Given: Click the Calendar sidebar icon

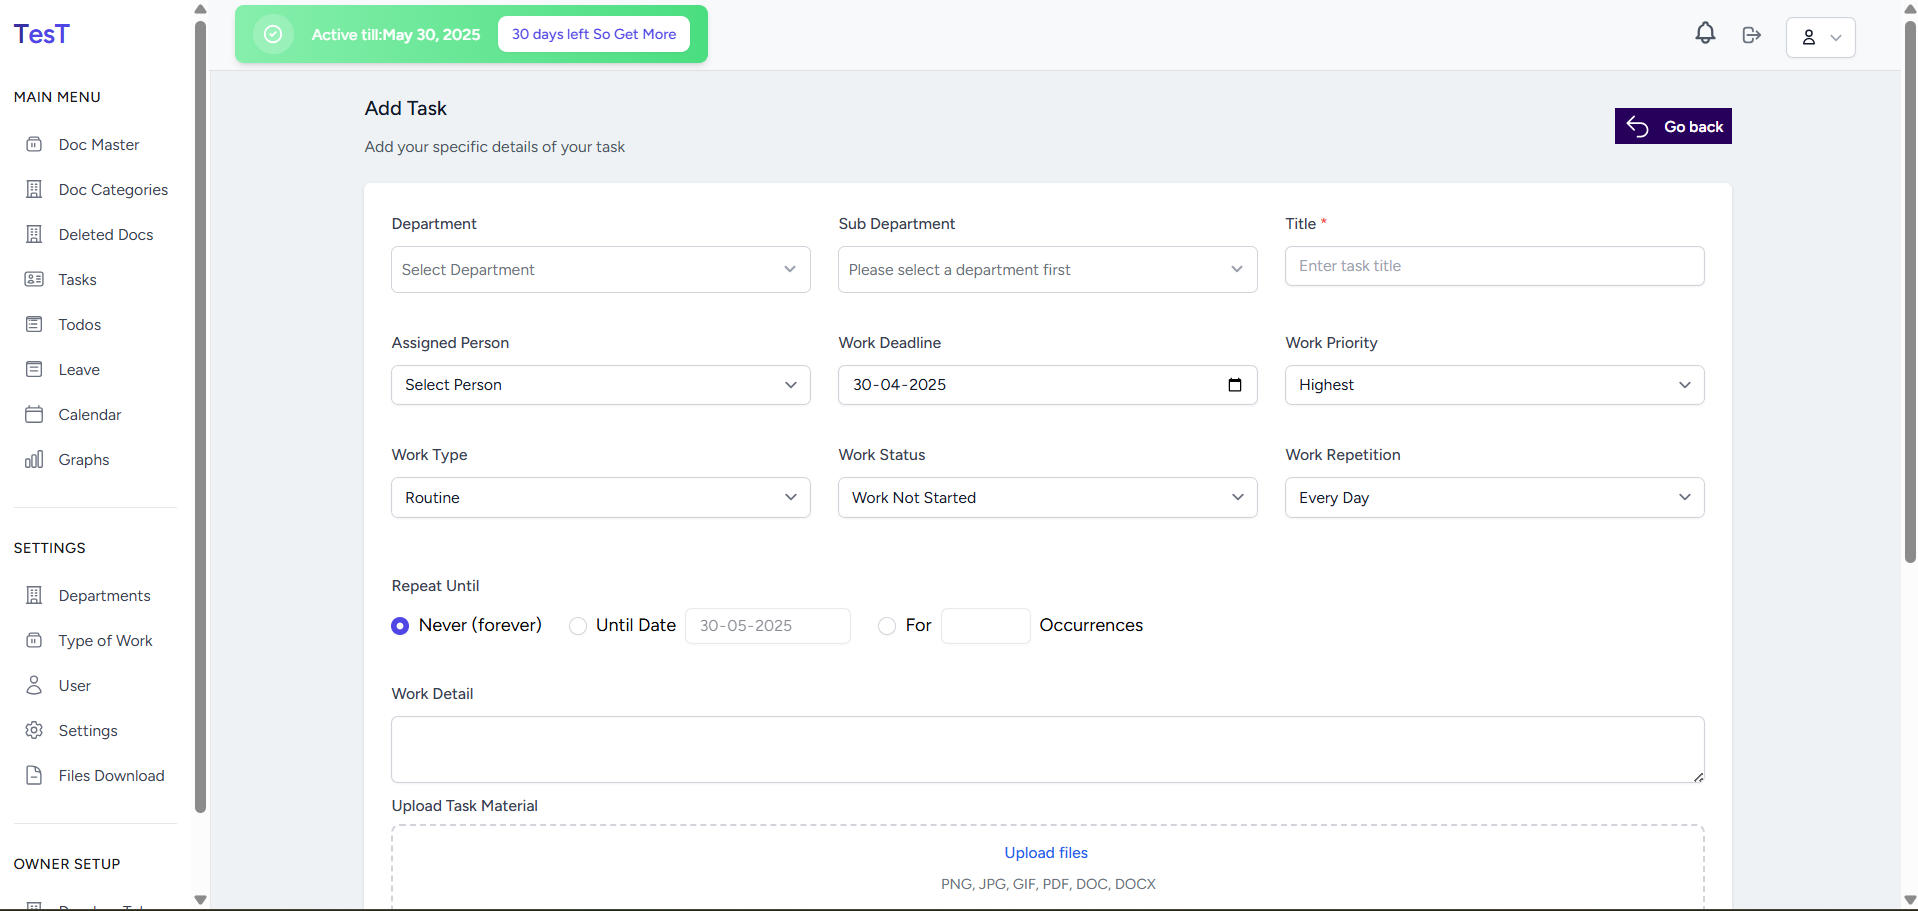Looking at the screenshot, I should [34, 414].
